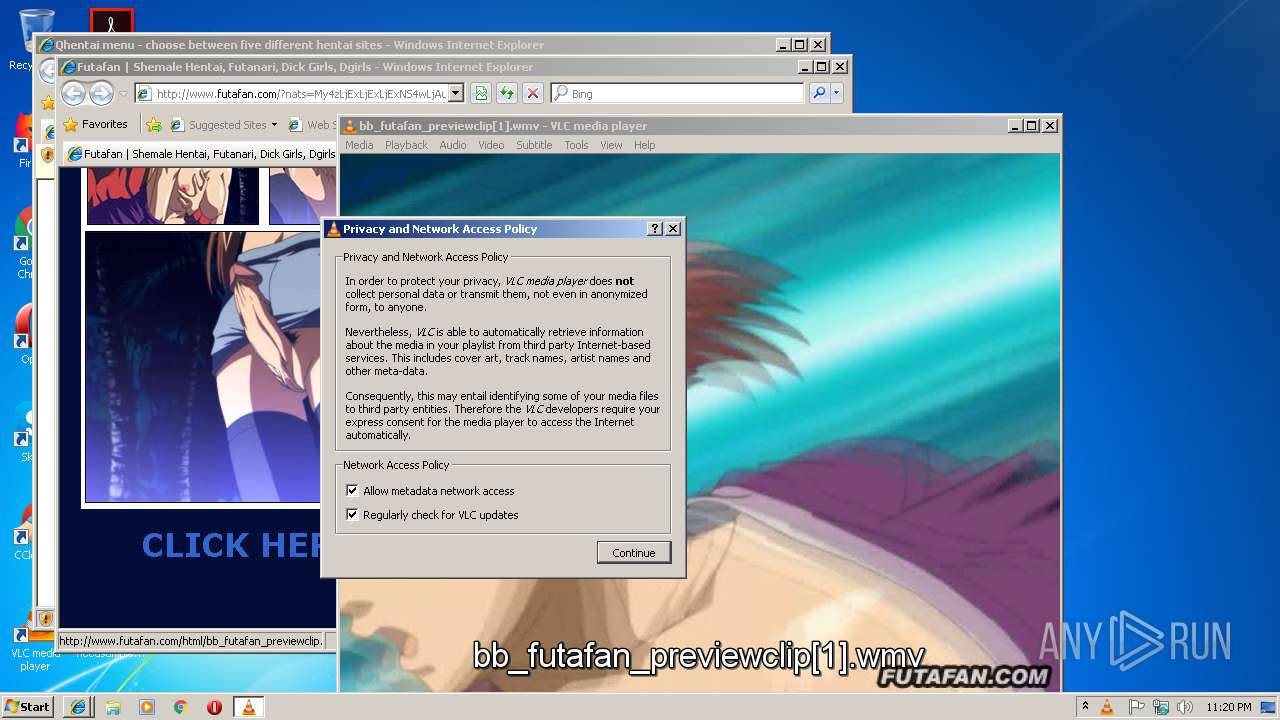Click the red Stop loading icon
Image resolution: width=1280 pixels, height=720 pixels.
tap(533, 94)
